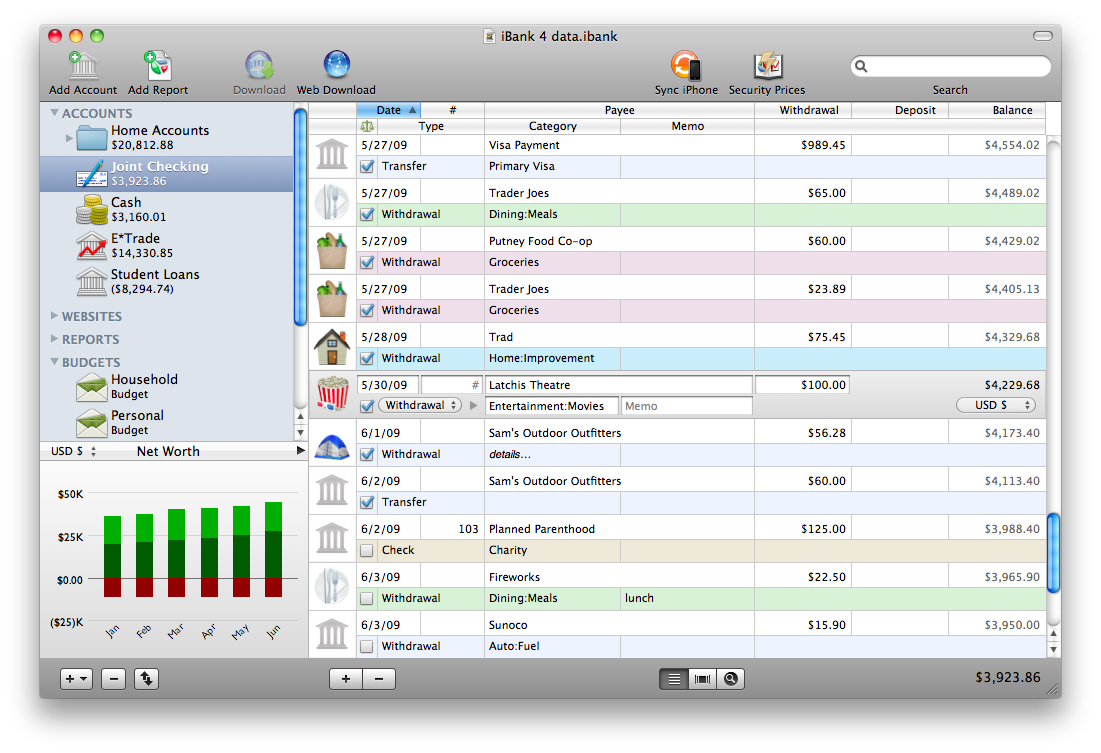Click the $100.00 withdrawal amount field
The width and height of the screenshot is (1101, 753).
click(x=802, y=385)
